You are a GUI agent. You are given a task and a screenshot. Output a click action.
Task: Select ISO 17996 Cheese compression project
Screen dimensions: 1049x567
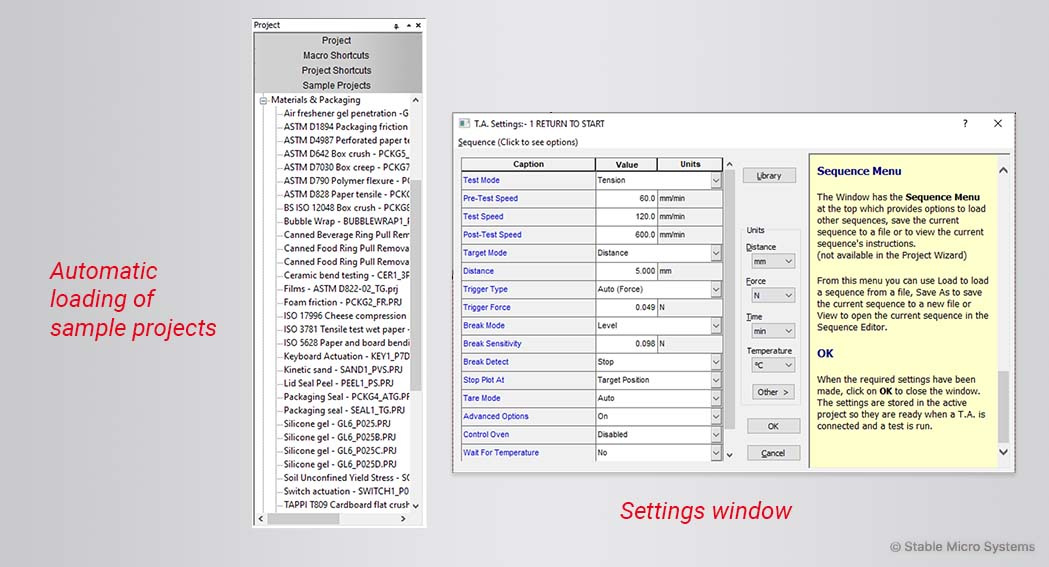[345, 316]
